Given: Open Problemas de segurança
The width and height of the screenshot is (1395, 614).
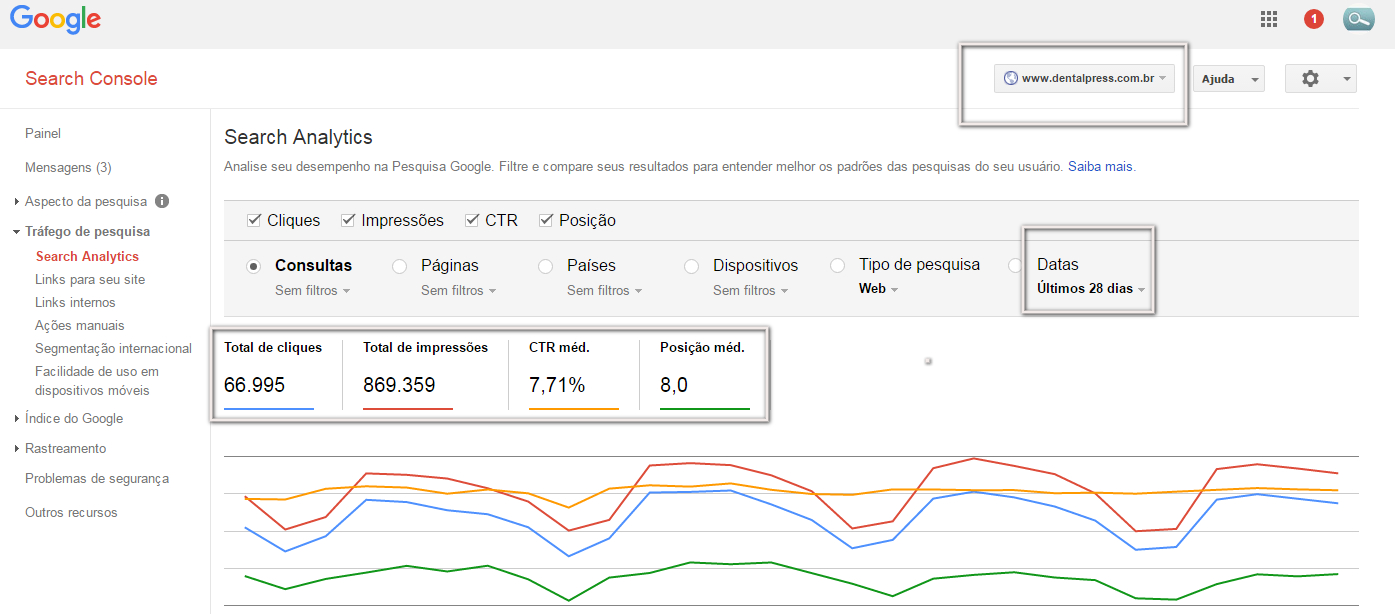Looking at the screenshot, I should tap(97, 479).
